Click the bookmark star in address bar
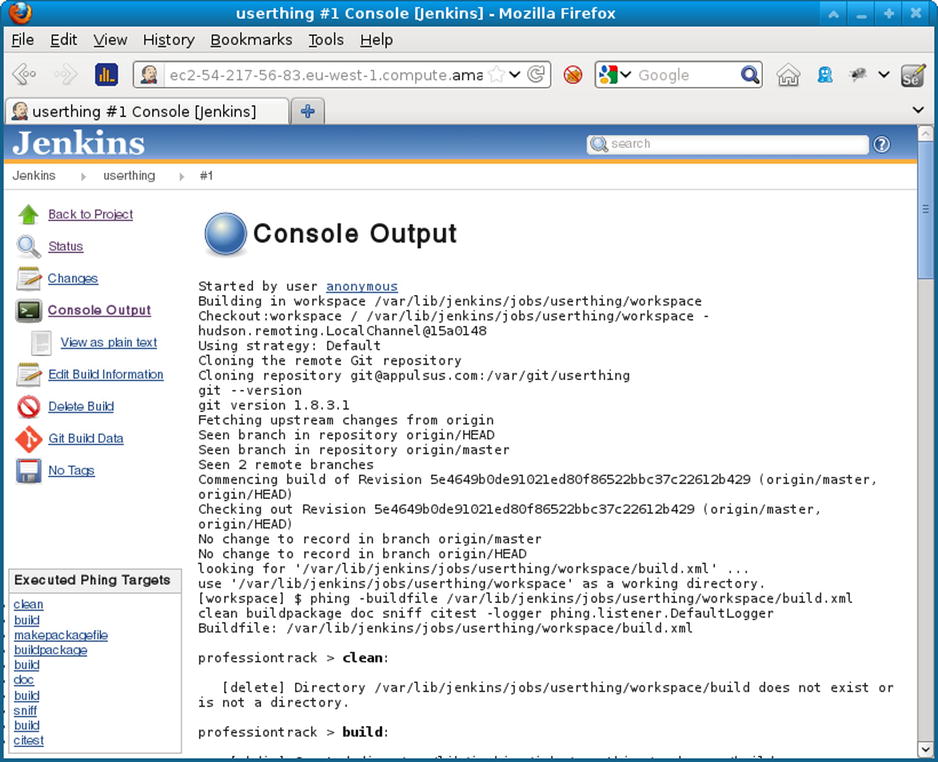 tap(496, 75)
